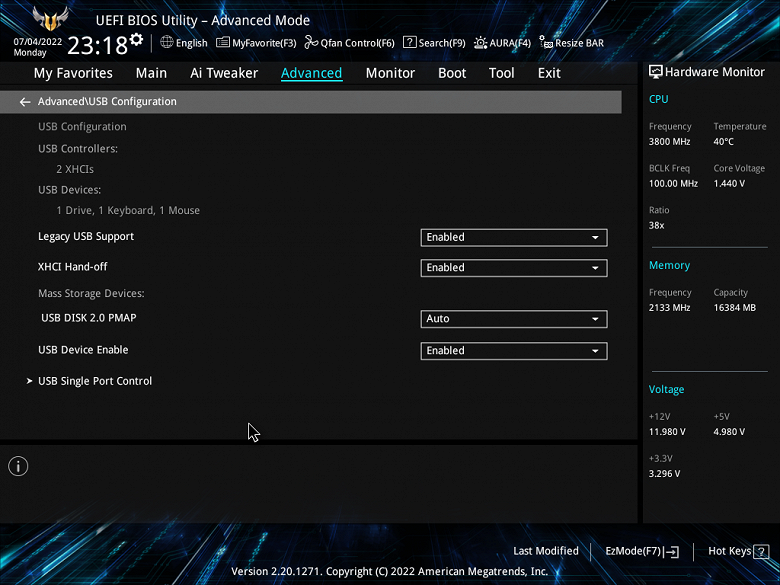Screen dimensions: 780x585
Task: Click the 07/04/2022 date
Action: (x=38, y=42)
